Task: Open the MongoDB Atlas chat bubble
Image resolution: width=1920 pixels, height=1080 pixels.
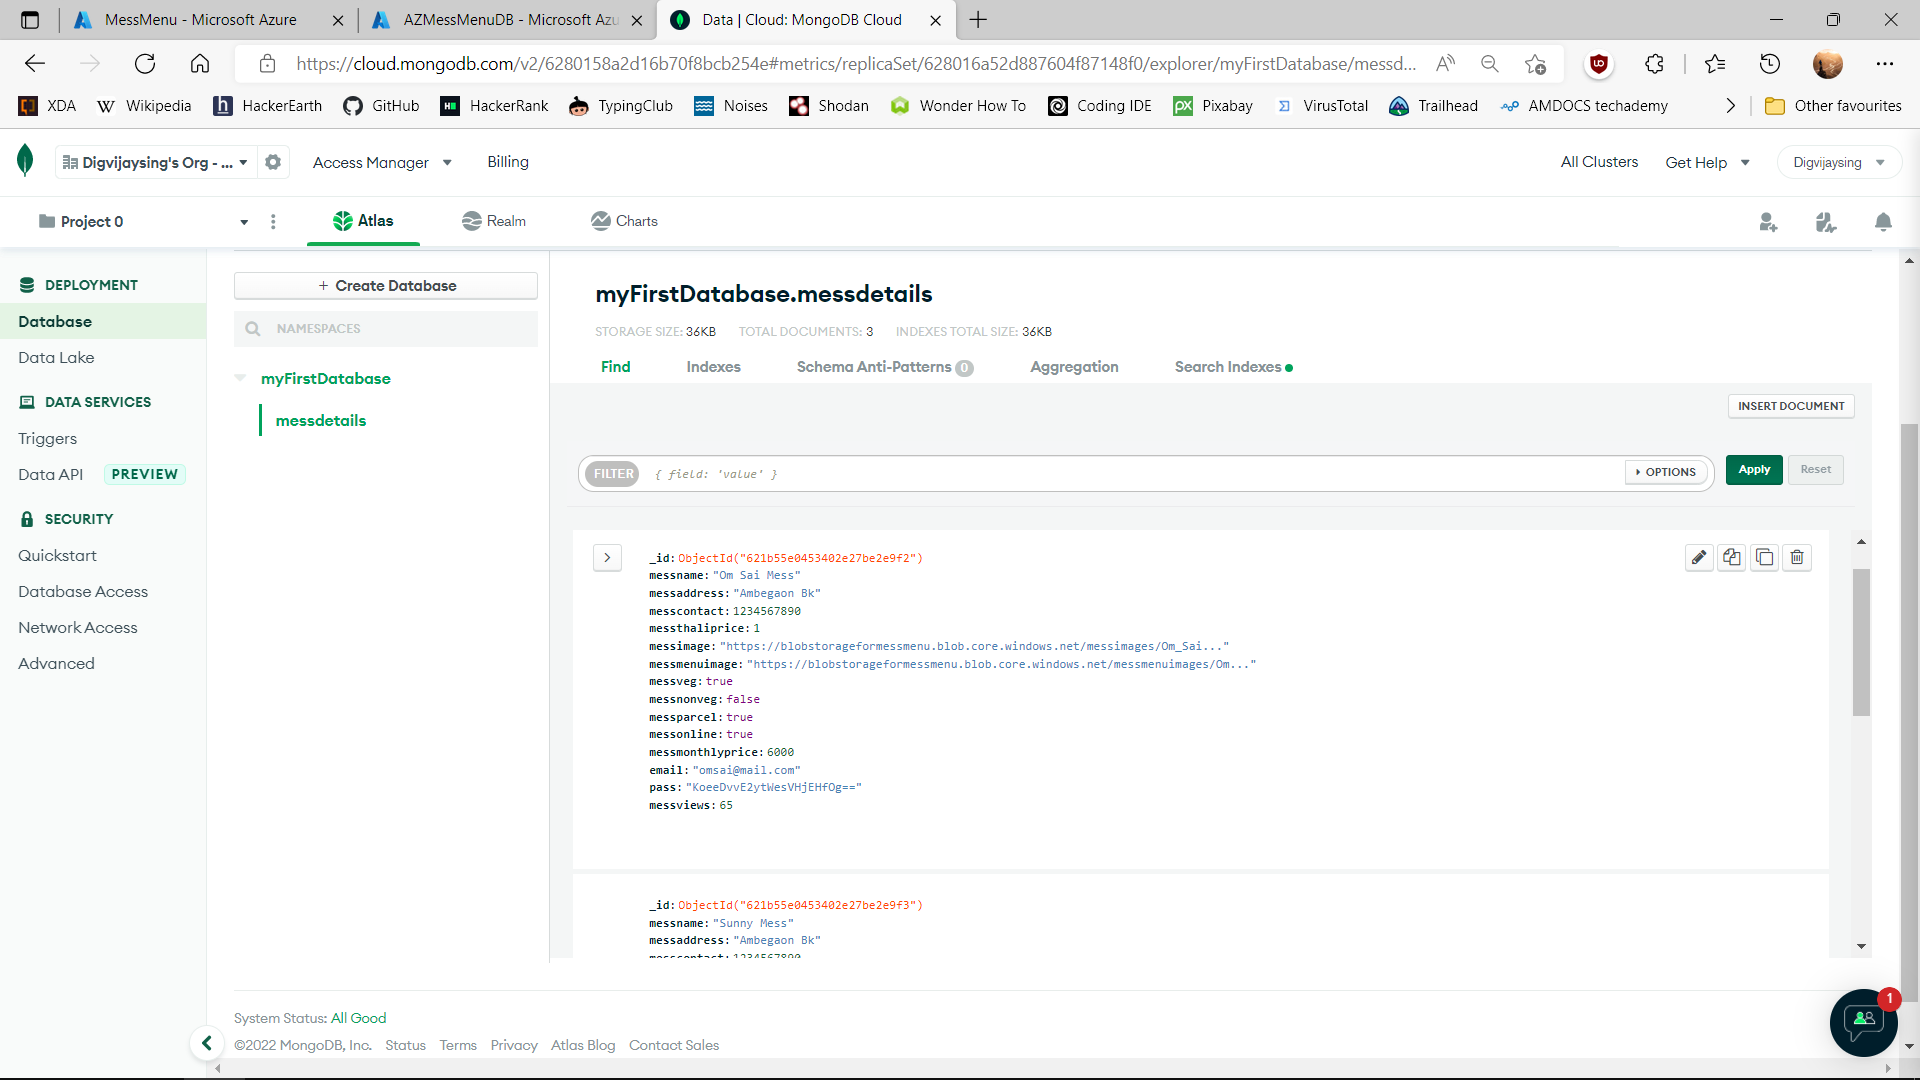Action: coord(1862,1022)
